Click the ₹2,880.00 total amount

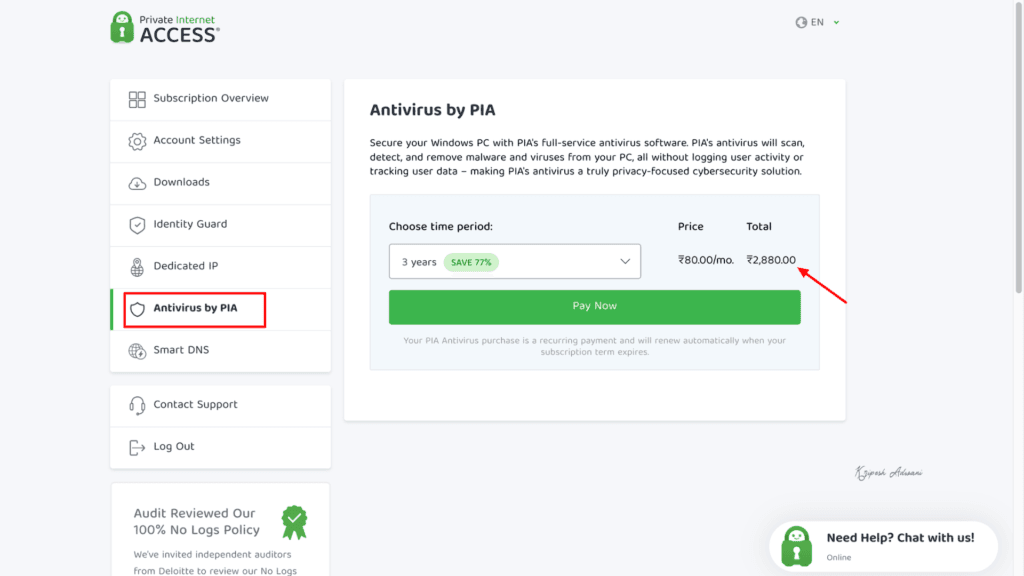tap(771, 260)
